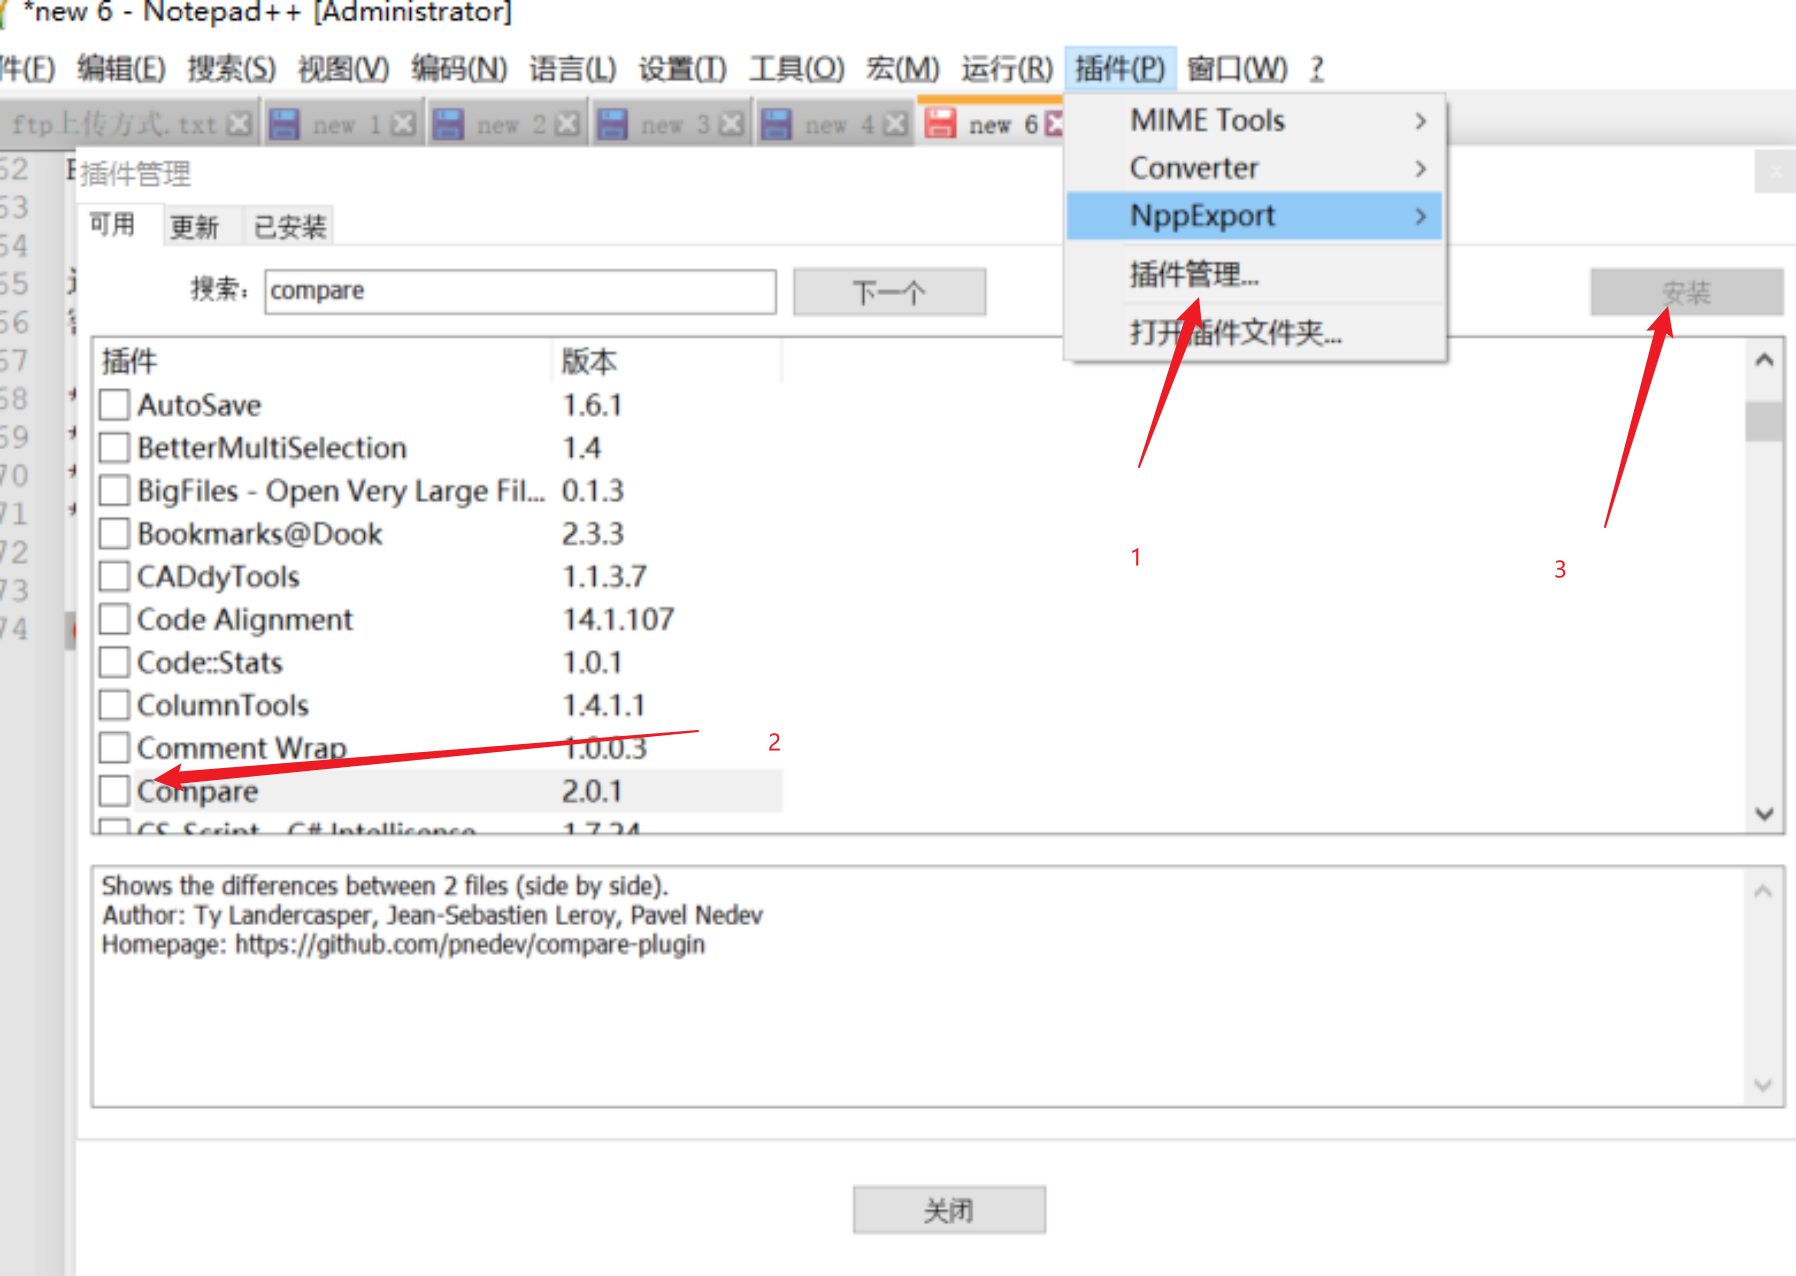Click the Notepad++ application icon in title bar
This screenshot has height=1276, width=1796.
5,12
